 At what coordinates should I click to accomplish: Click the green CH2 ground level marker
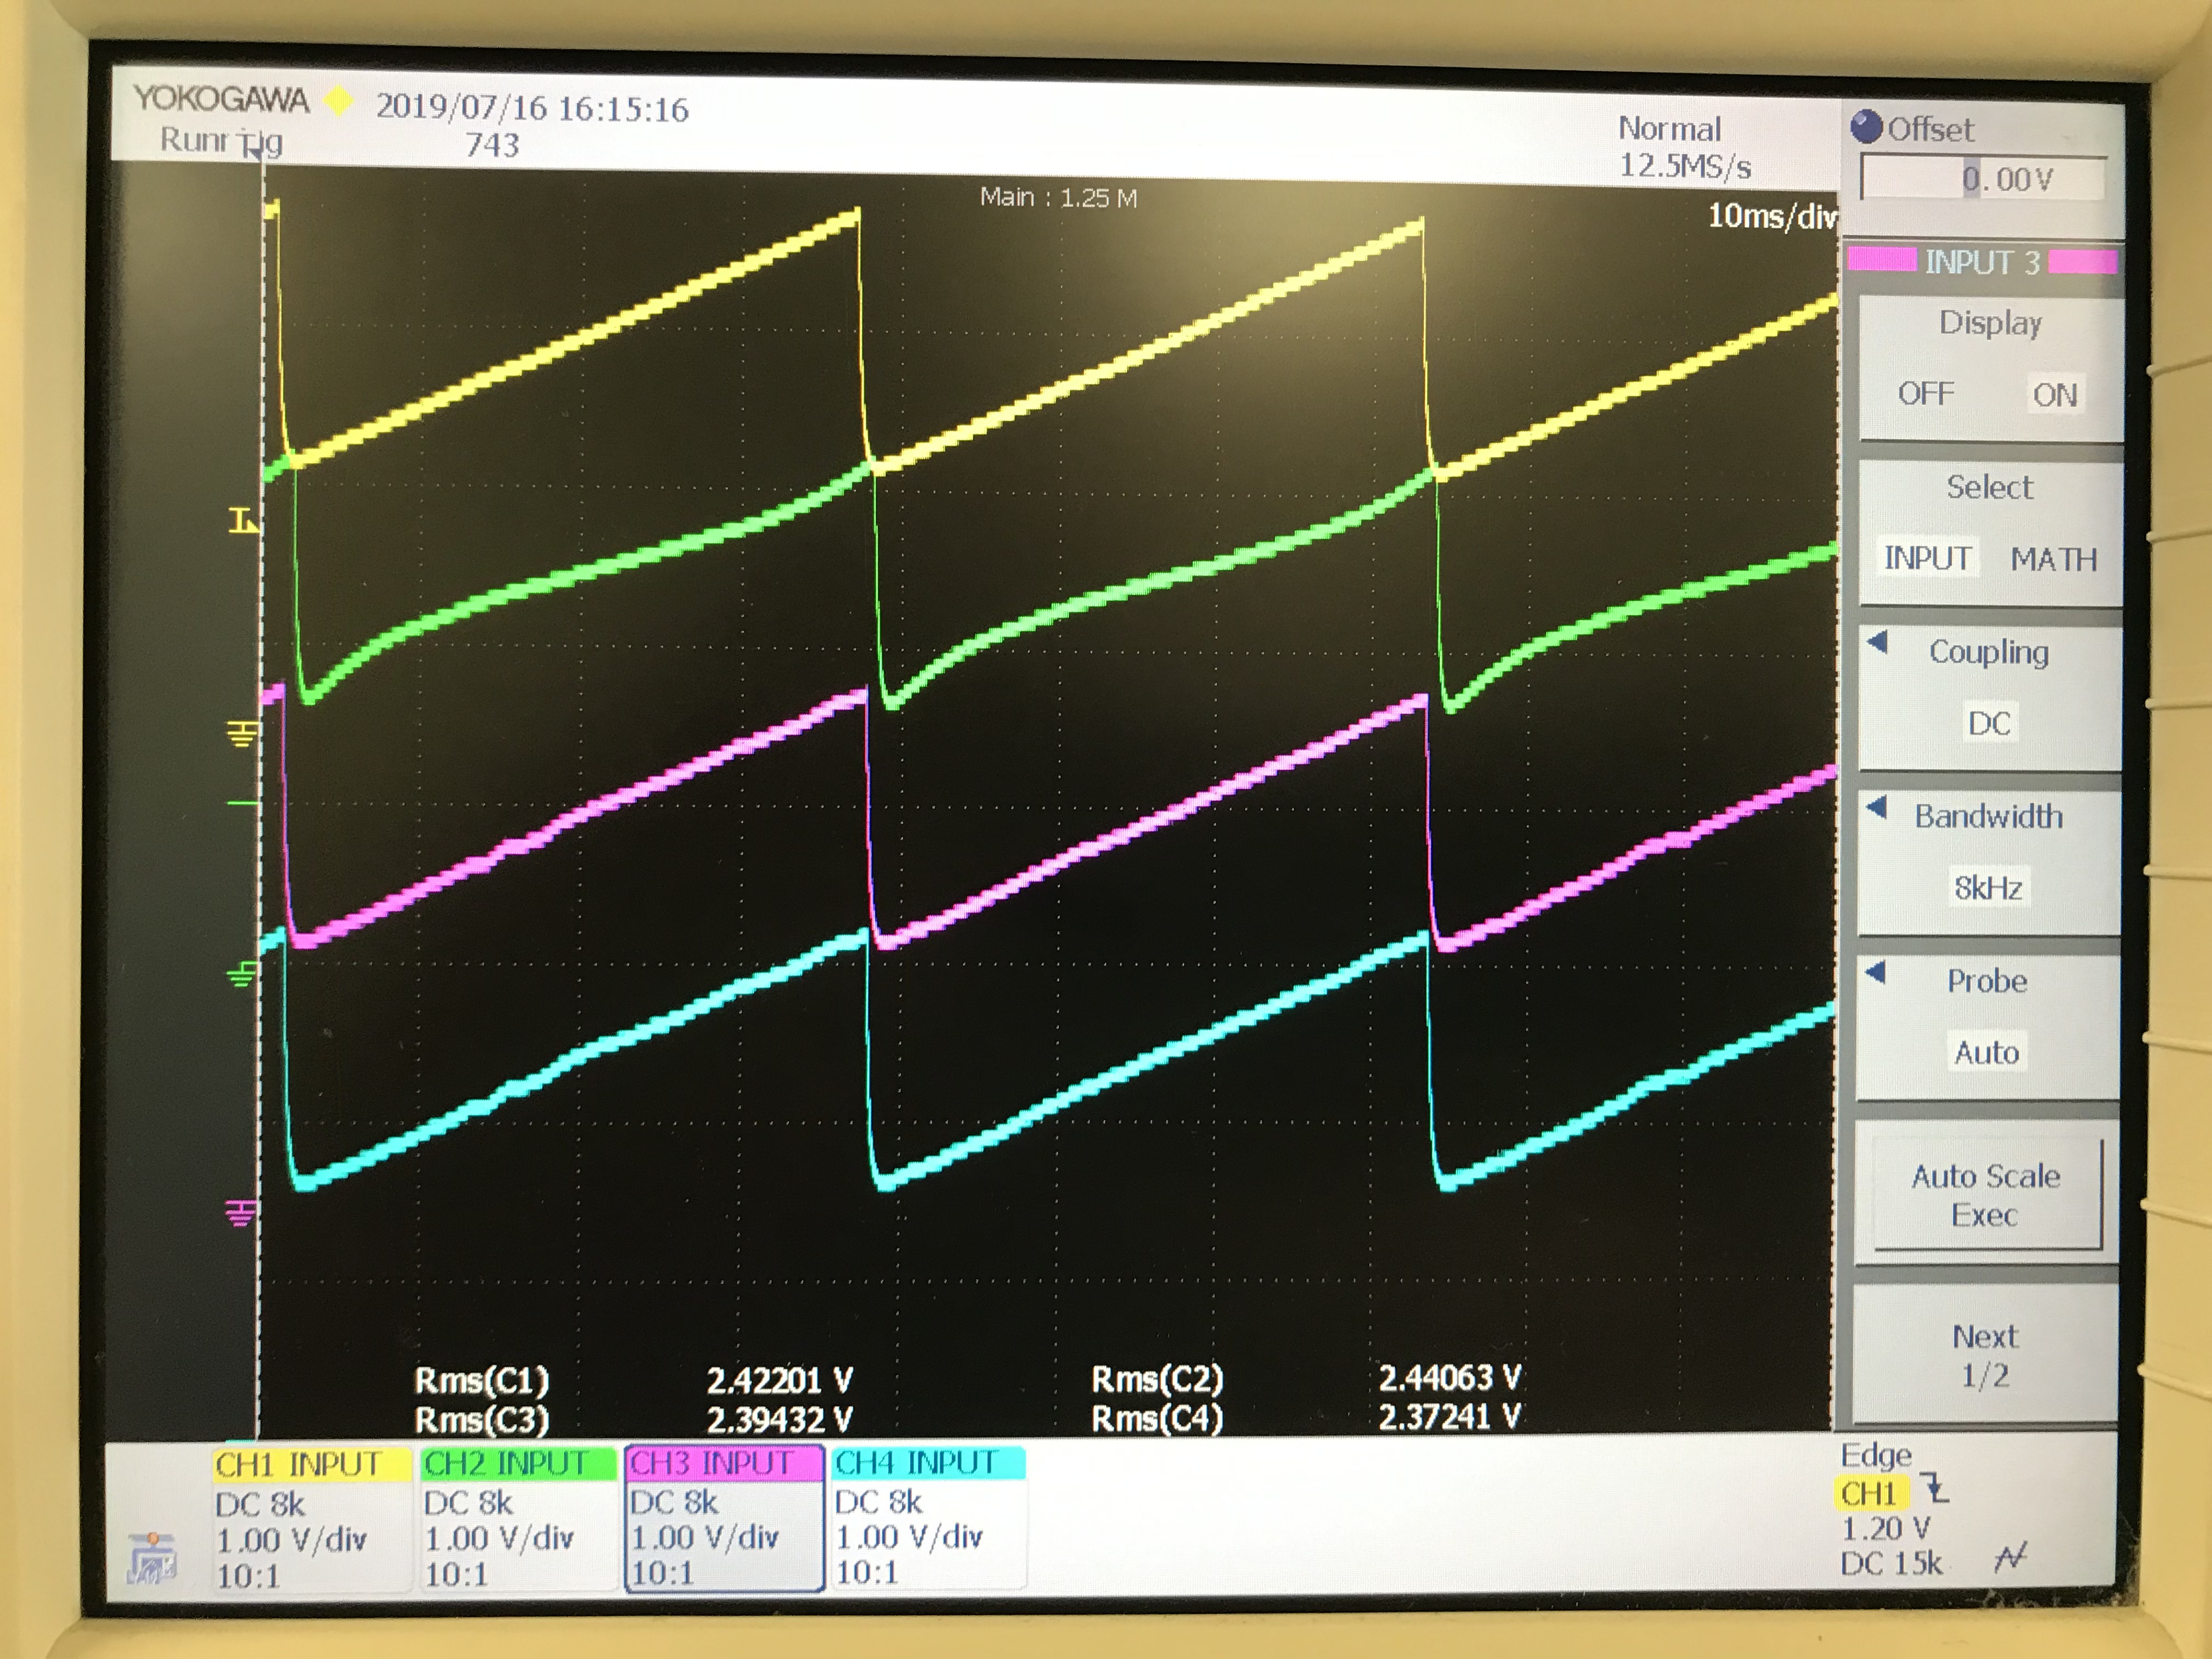[x=241, y=974]
